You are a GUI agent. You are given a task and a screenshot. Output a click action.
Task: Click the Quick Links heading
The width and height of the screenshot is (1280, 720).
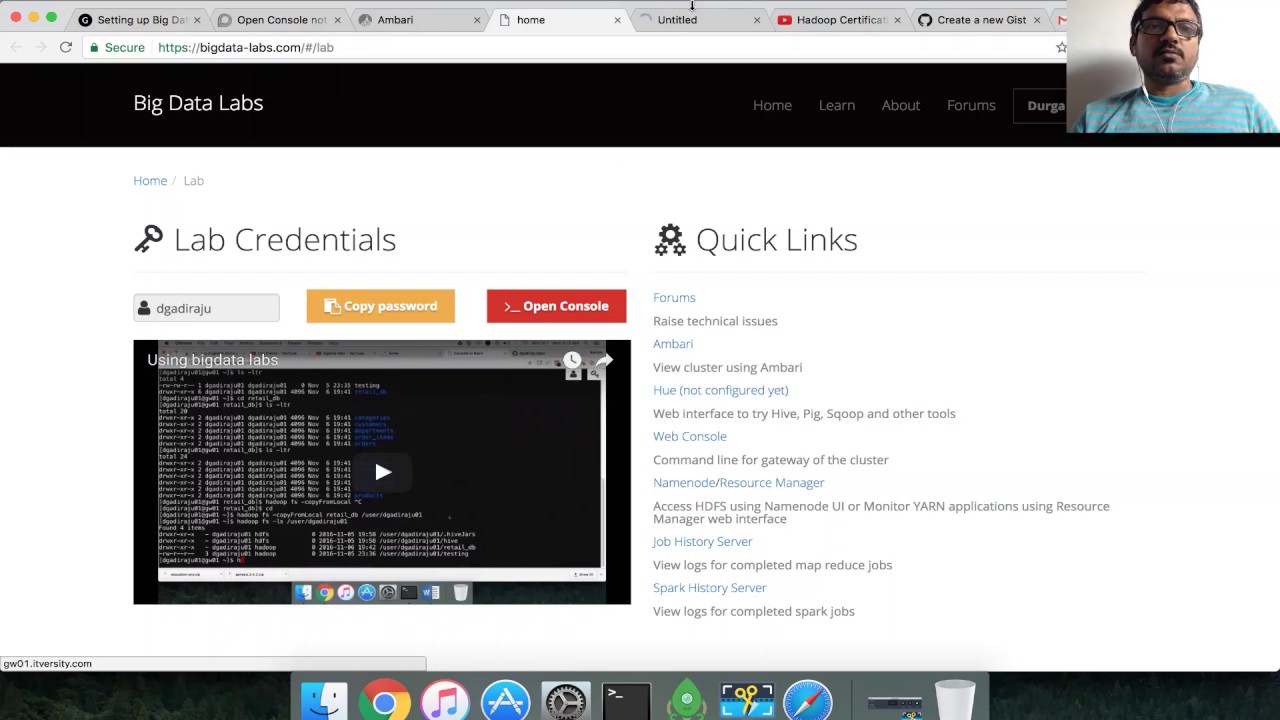pos(777,240)
